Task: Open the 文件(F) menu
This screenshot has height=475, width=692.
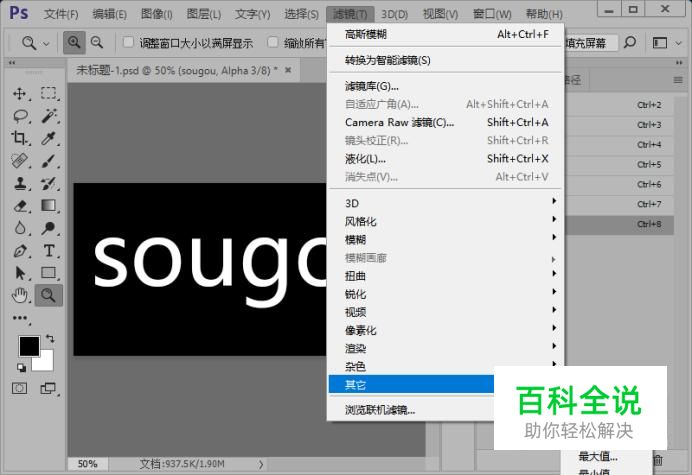Action: [61, 14]
